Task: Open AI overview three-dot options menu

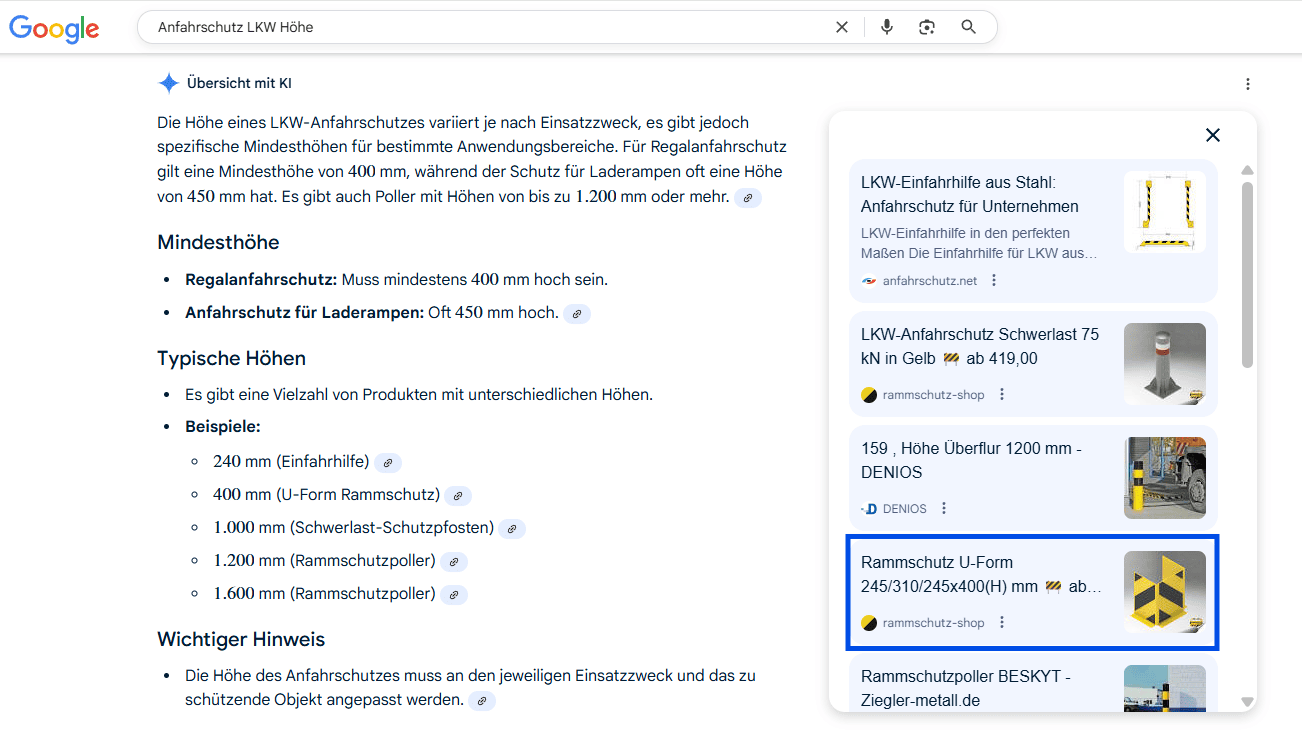Action: 1247,84
